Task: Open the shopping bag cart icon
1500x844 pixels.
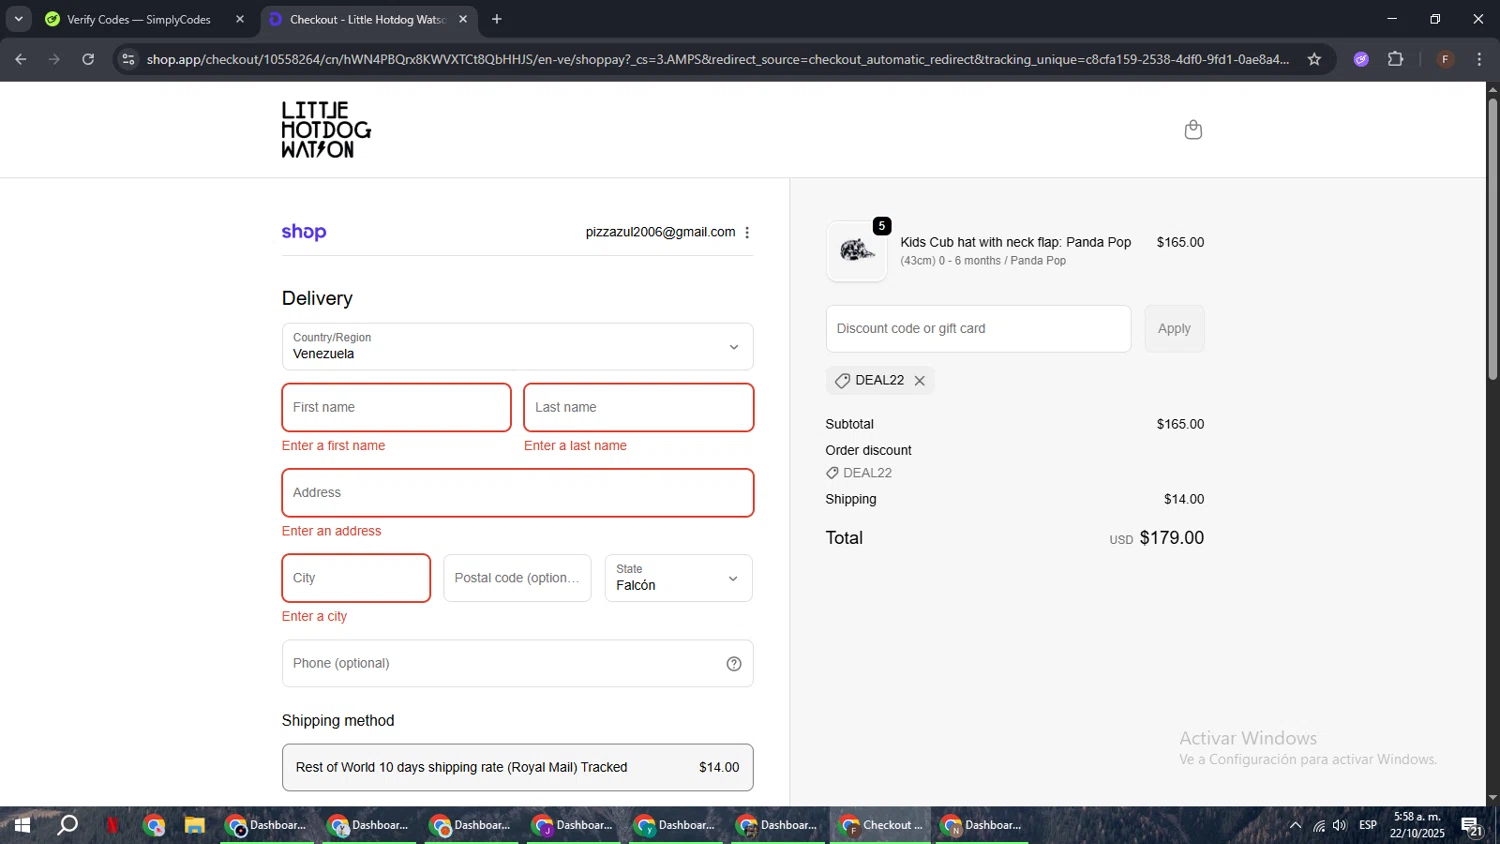Action: 1193,130
